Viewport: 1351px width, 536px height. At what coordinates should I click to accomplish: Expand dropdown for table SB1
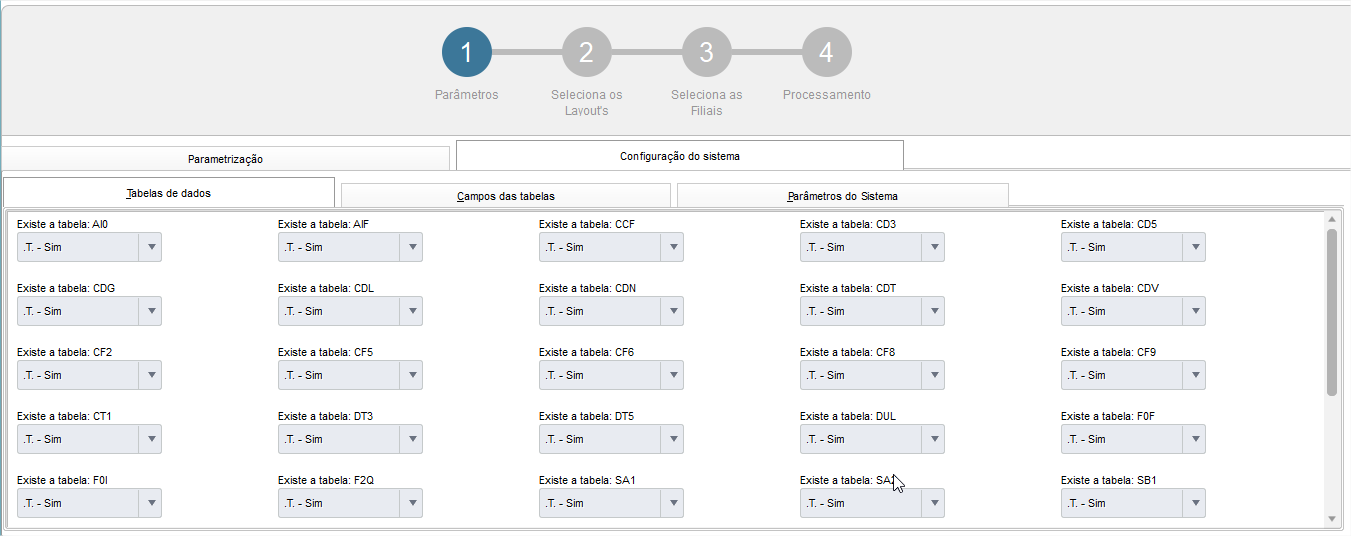click(x=1195, y=503)
